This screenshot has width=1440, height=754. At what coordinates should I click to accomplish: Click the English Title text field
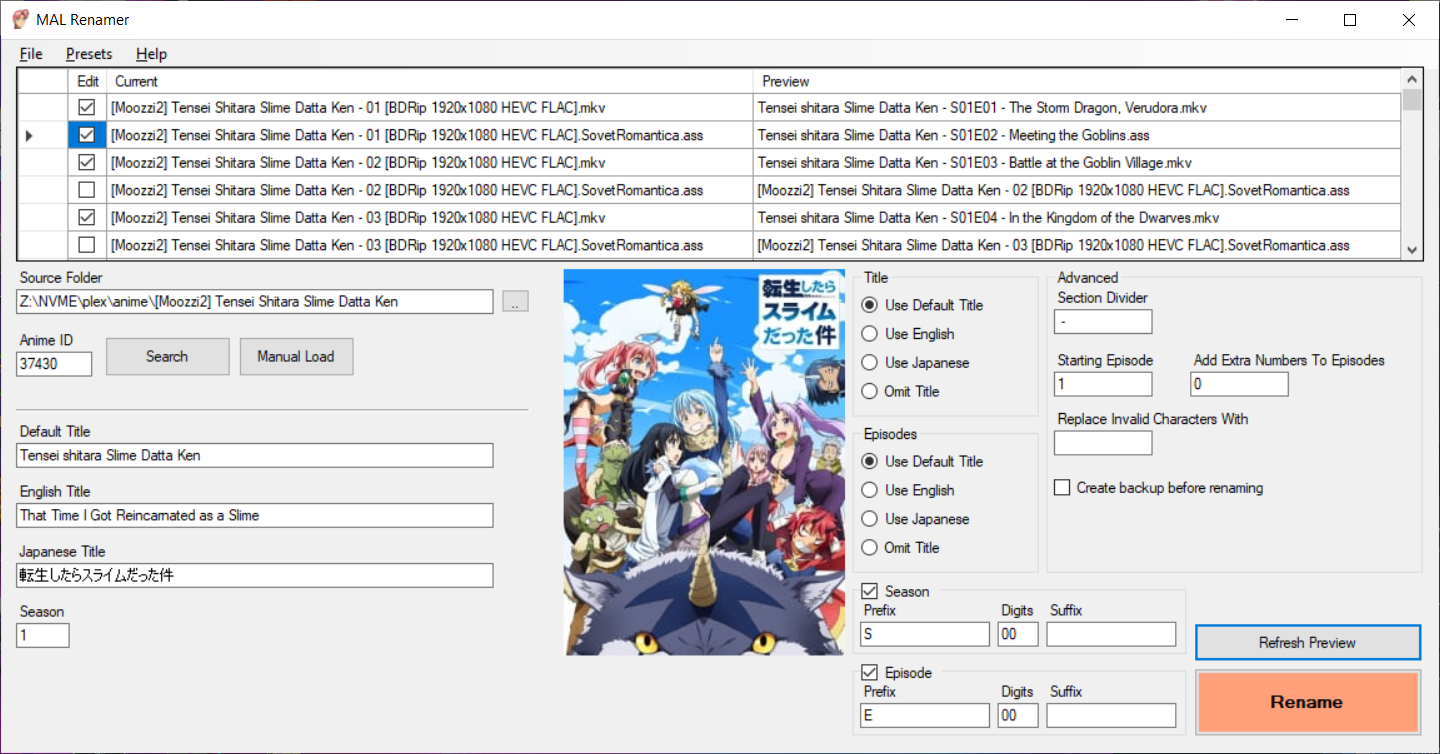(255, 515)
